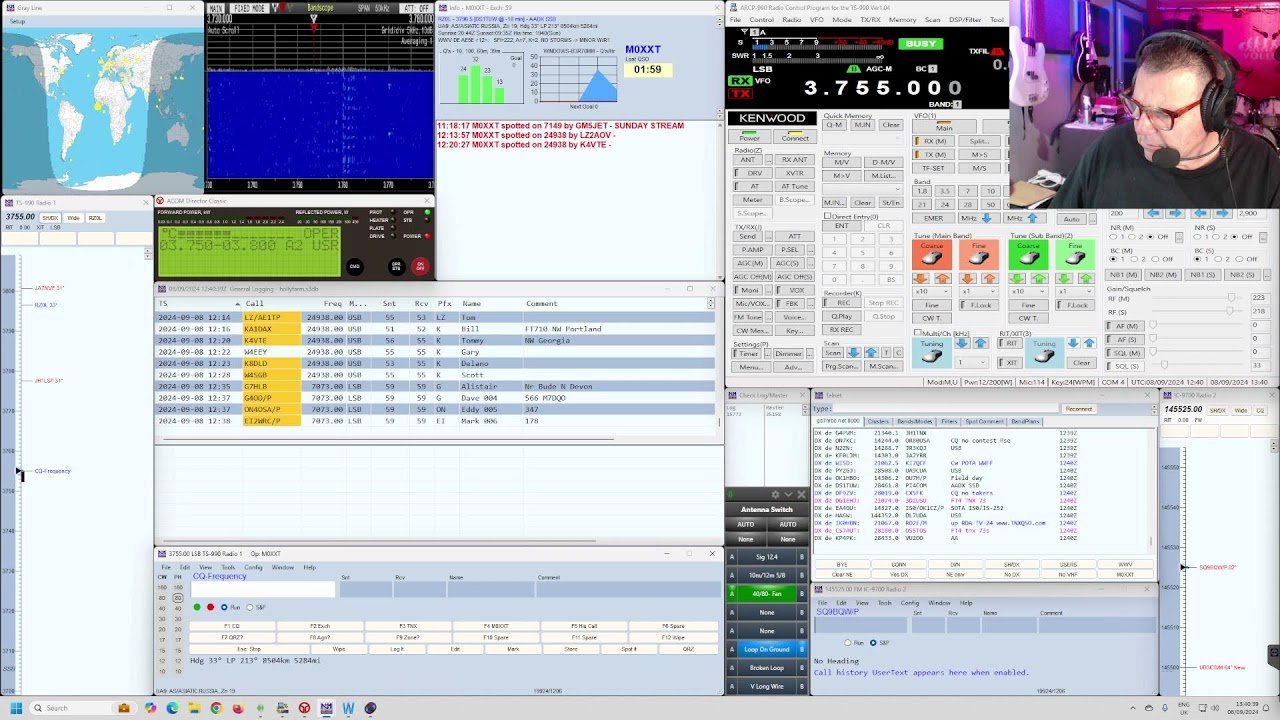Click blue left arrow beside the 200 value
This screenshot has width=1280, height=720.
[x=1153, y=213]
